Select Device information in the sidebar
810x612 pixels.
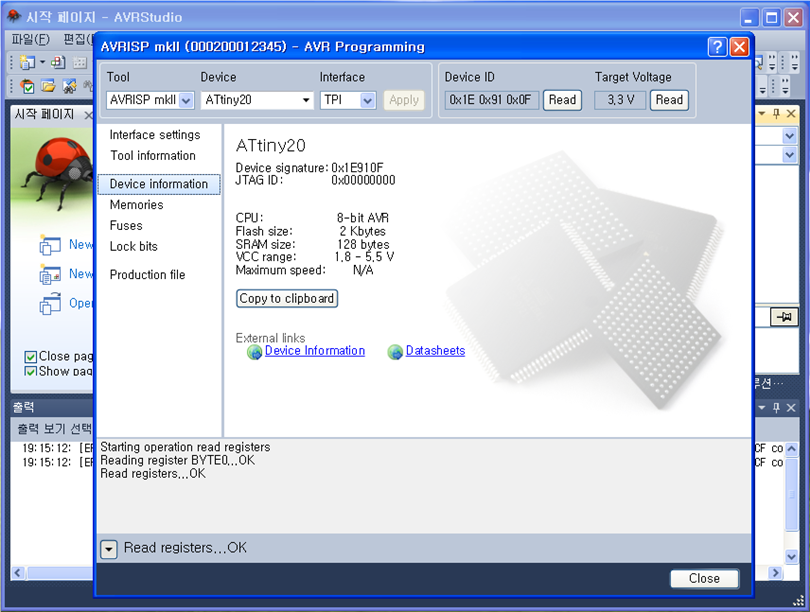159,184
